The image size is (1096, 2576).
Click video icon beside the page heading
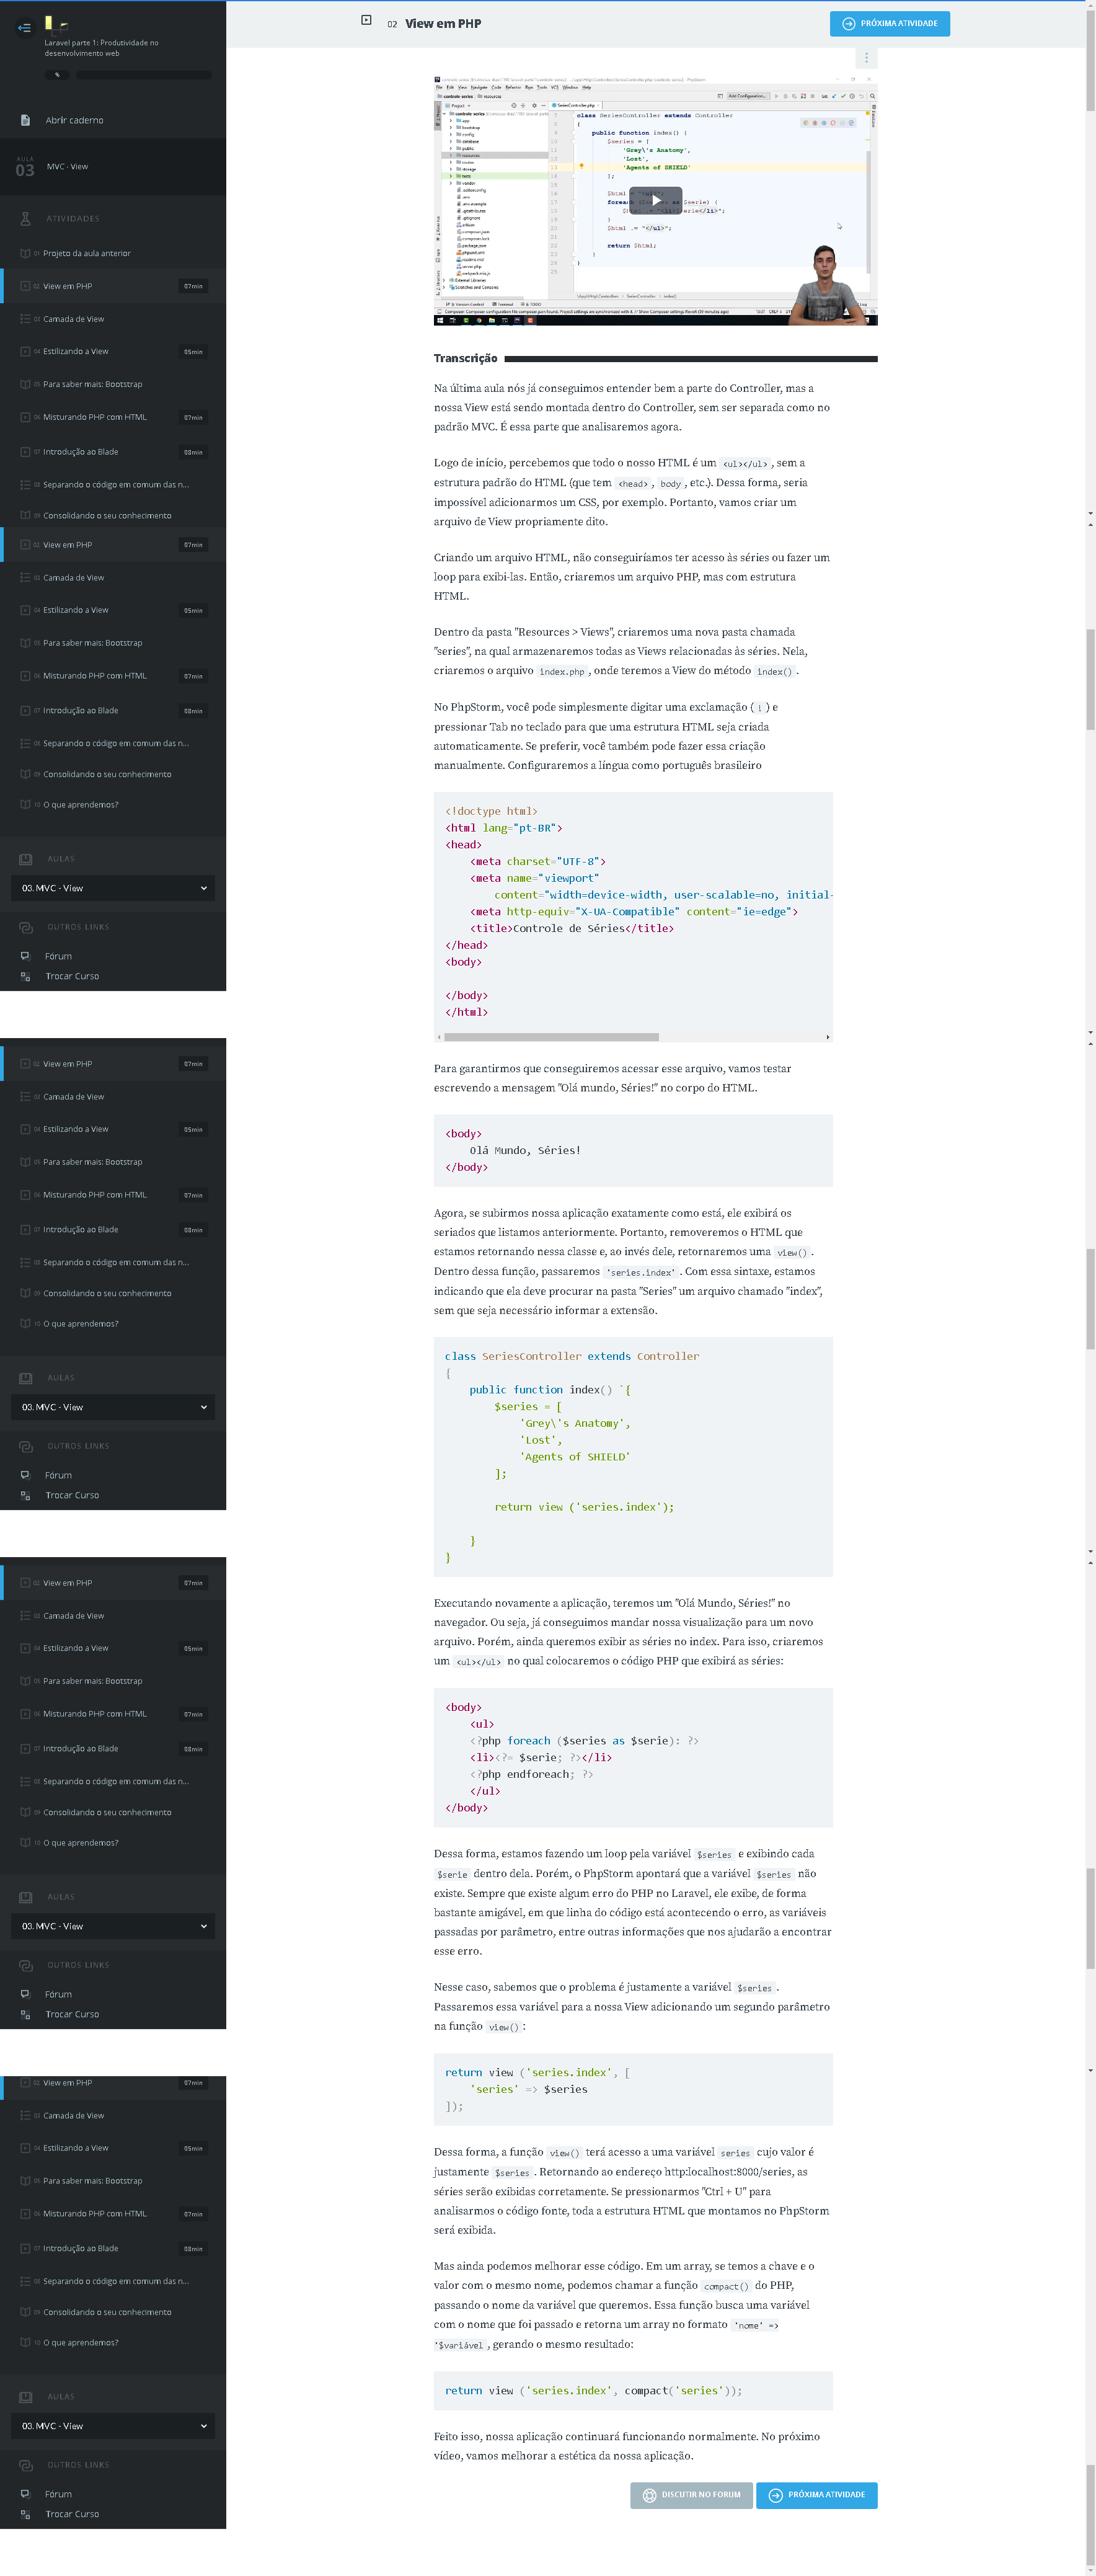click(x=366, y=20)
